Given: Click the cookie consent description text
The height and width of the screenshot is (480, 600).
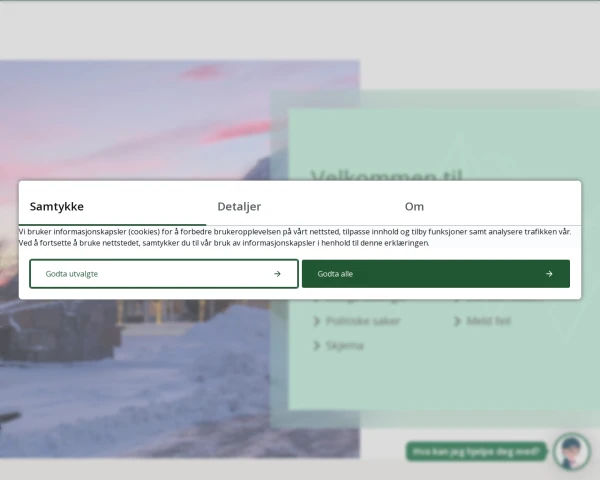Looking at the screenshot, I should click(x=295, y=237).
